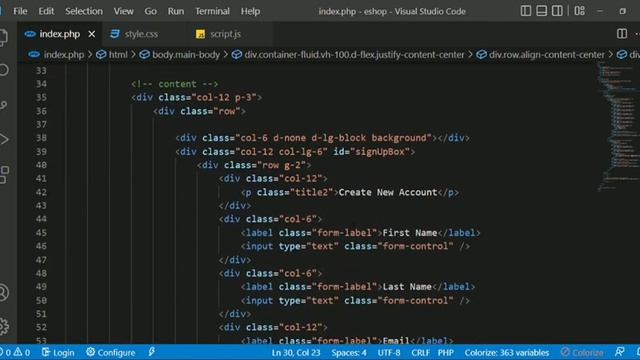The image size is (640, 360).
Task: Select the index.php editor tab
Action: point(60,34)
